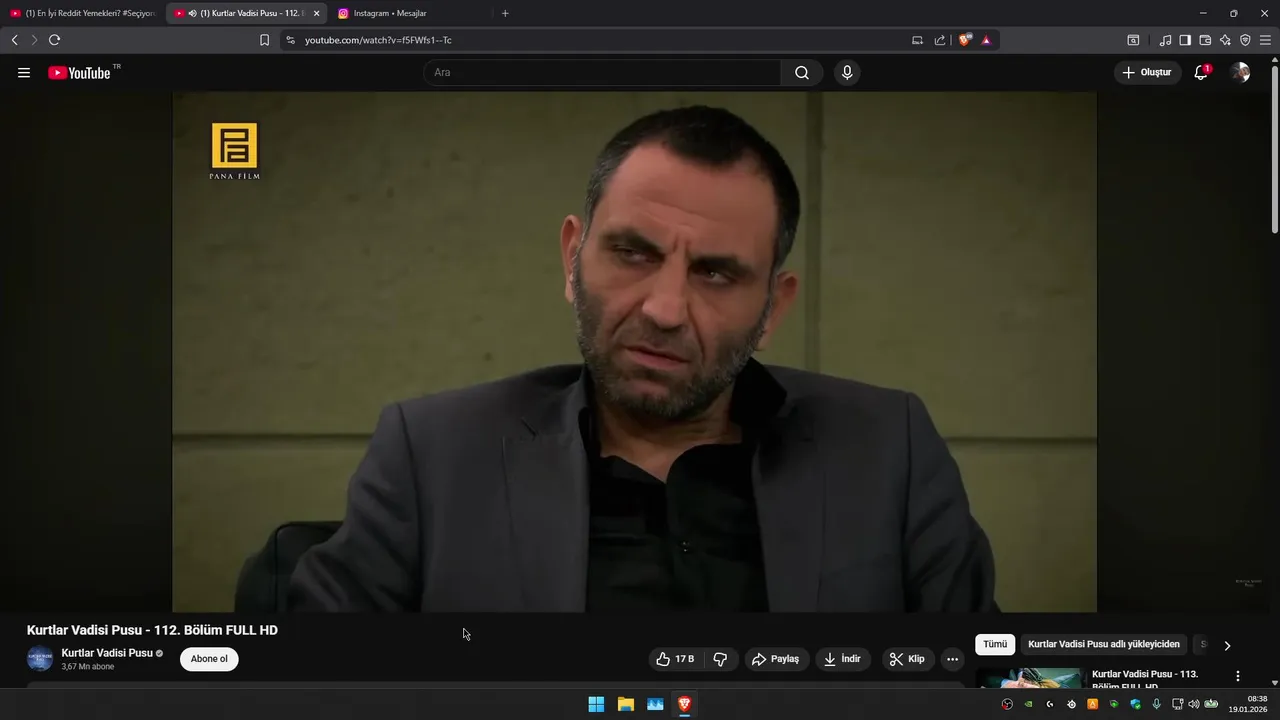Open Brave Wallet icon

point(1205,40)
